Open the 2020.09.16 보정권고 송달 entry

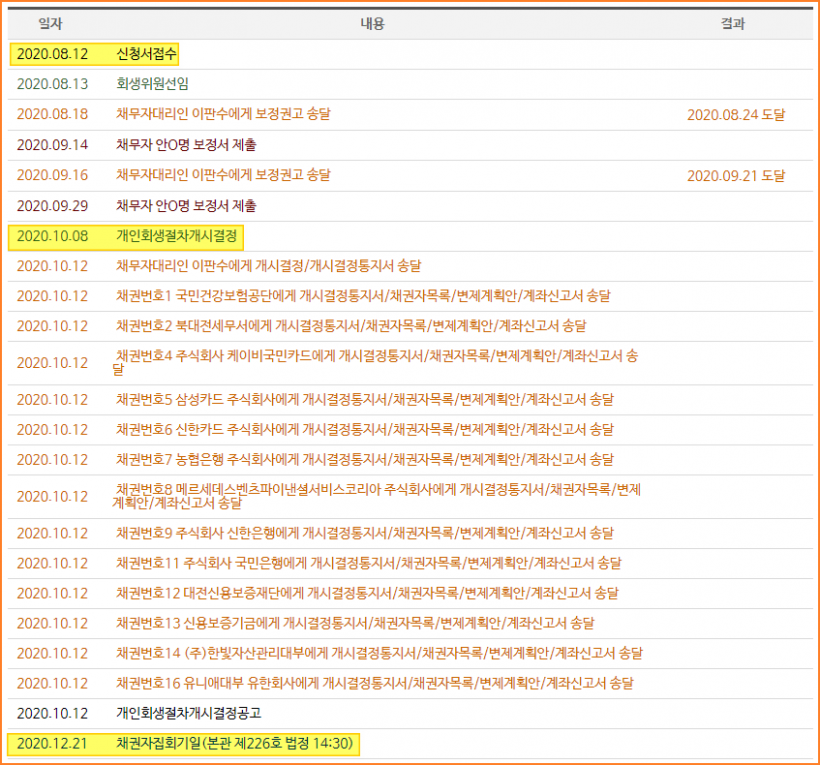click(x=223, y=175)
